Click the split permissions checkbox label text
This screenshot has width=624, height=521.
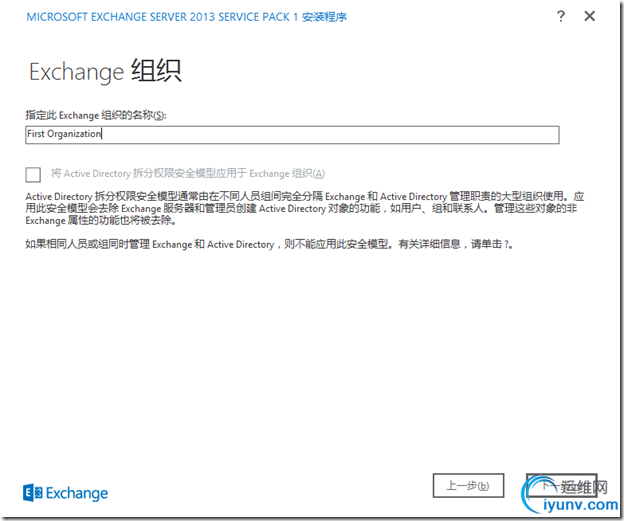[187, 174]
